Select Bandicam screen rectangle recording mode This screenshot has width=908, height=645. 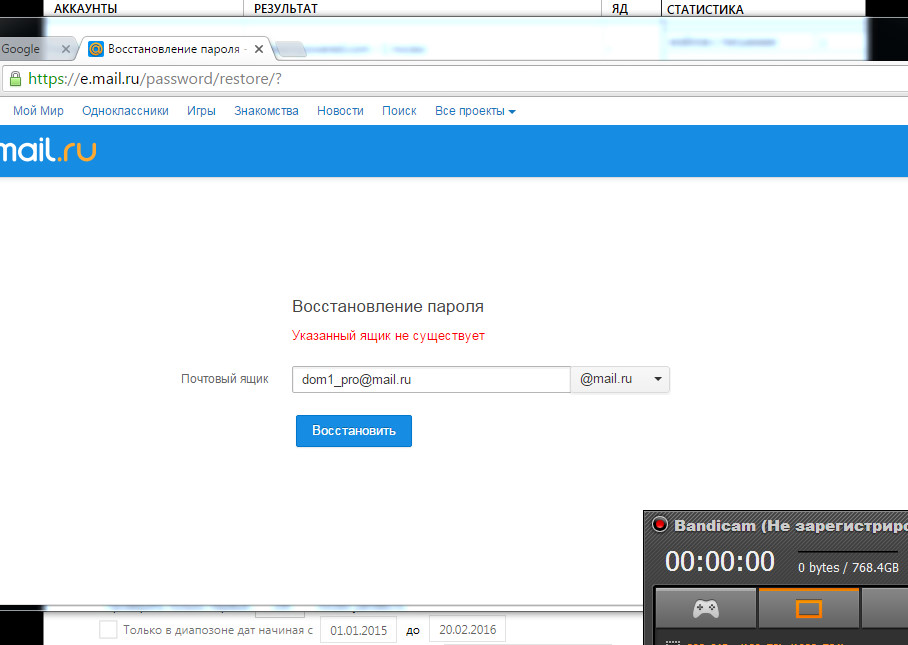809,609
